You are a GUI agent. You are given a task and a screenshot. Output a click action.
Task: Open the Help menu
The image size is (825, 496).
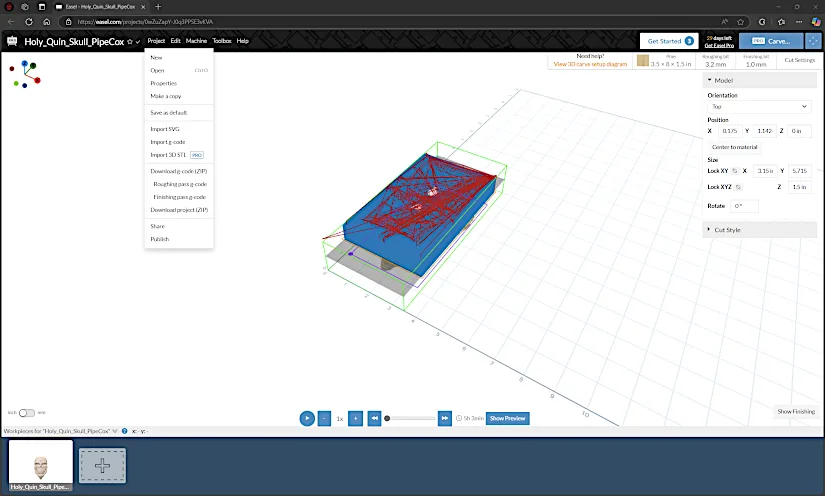243,41
